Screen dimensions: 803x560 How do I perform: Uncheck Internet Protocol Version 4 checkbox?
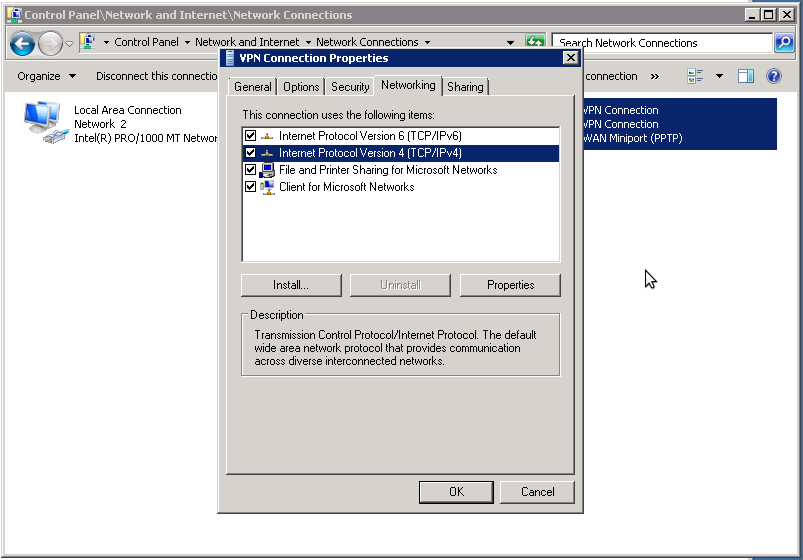point(250,153)
